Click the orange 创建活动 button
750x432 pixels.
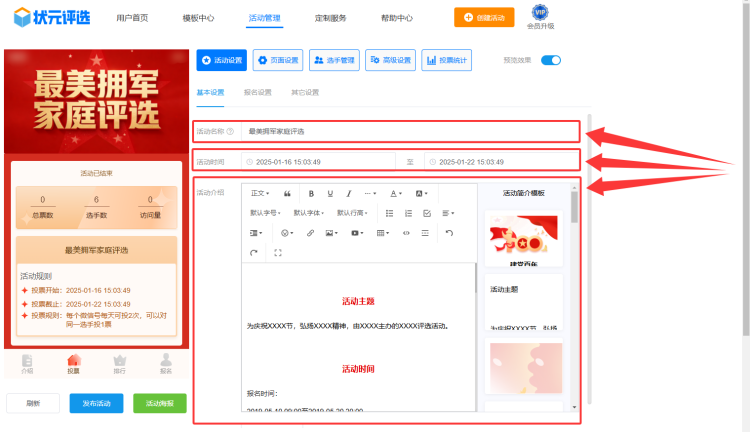coord(484,17)
